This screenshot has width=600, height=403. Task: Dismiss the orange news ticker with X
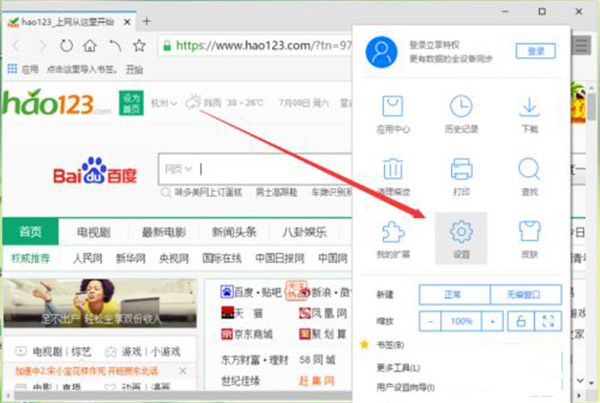(183, 371)
